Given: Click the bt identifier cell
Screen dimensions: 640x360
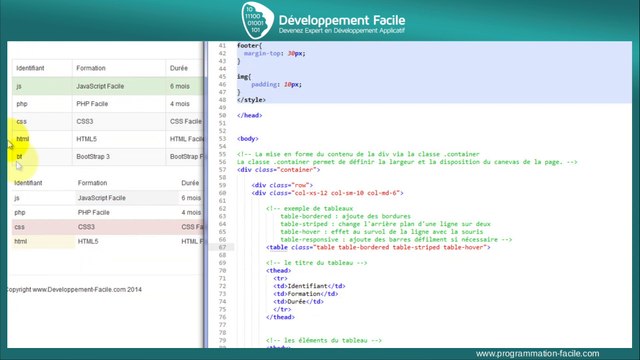Looking at the screenshot, I should point(42,157).
